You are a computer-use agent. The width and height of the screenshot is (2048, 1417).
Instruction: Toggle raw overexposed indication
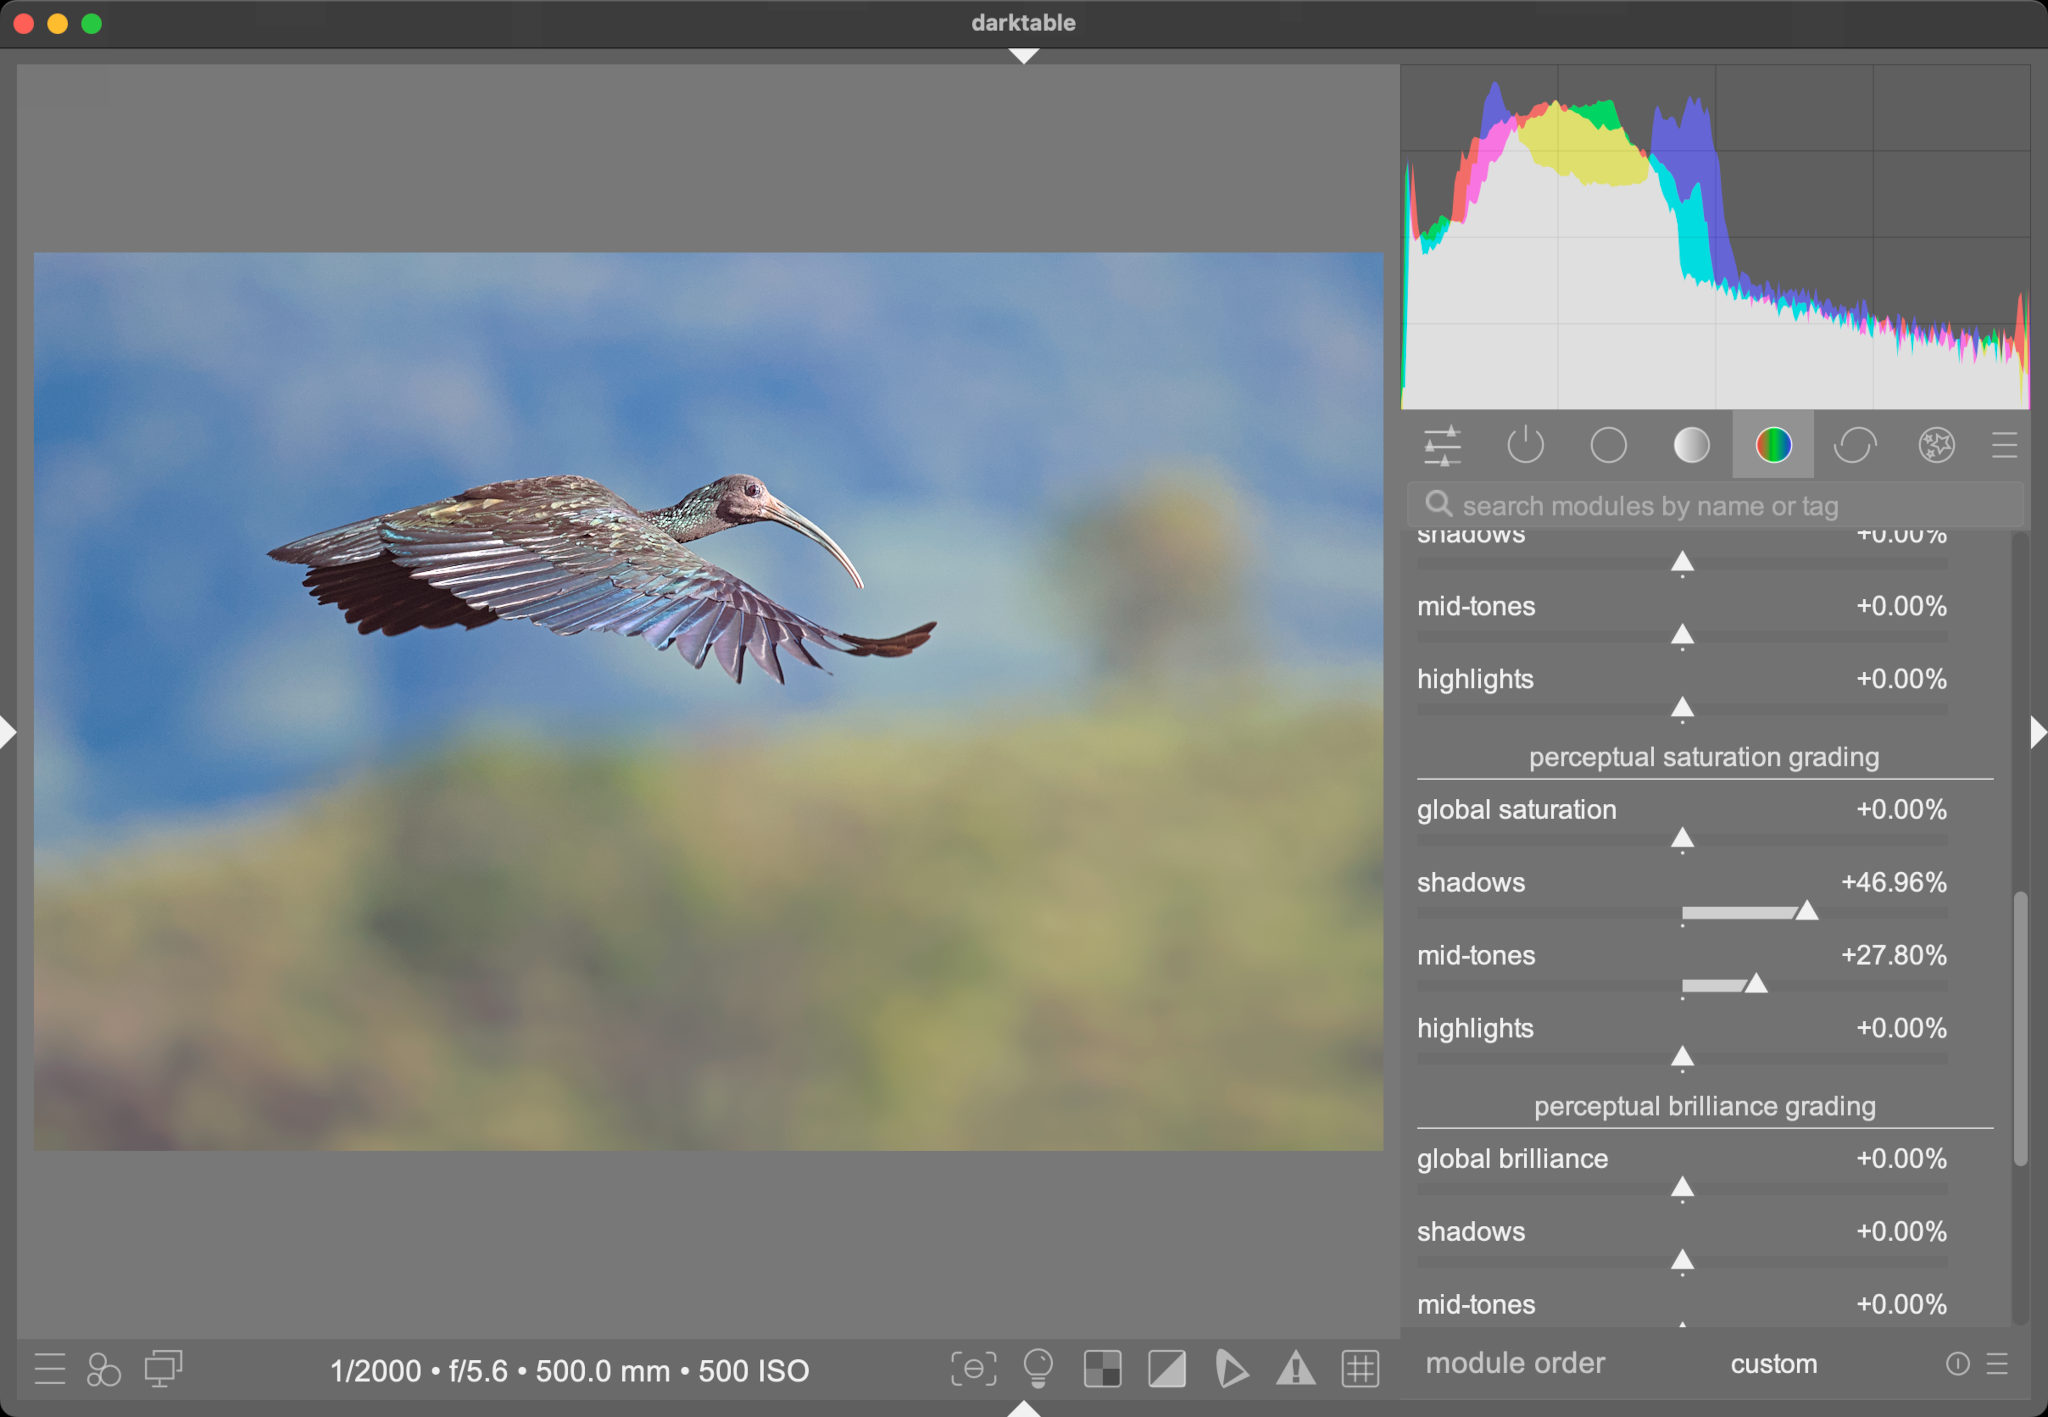point(1102,1368)
